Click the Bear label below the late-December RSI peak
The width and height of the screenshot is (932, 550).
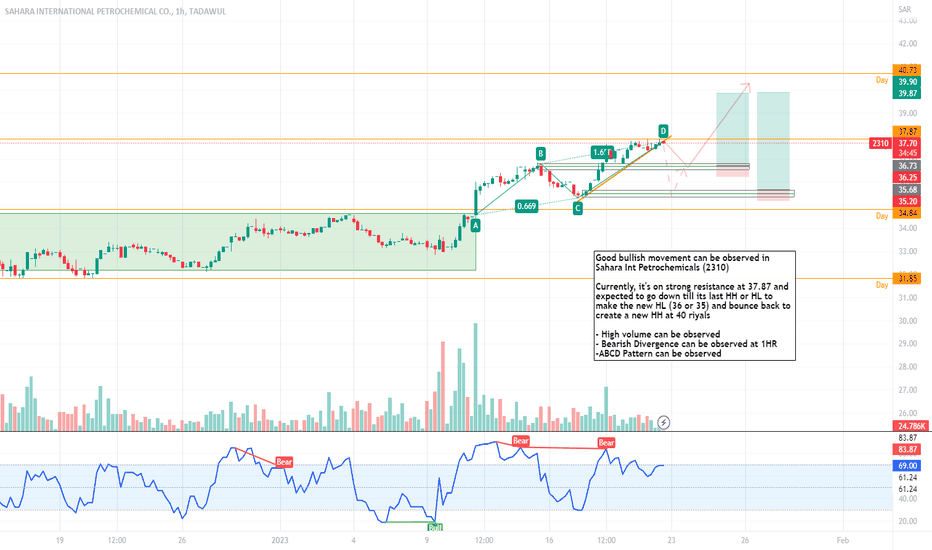pos(284,462)
